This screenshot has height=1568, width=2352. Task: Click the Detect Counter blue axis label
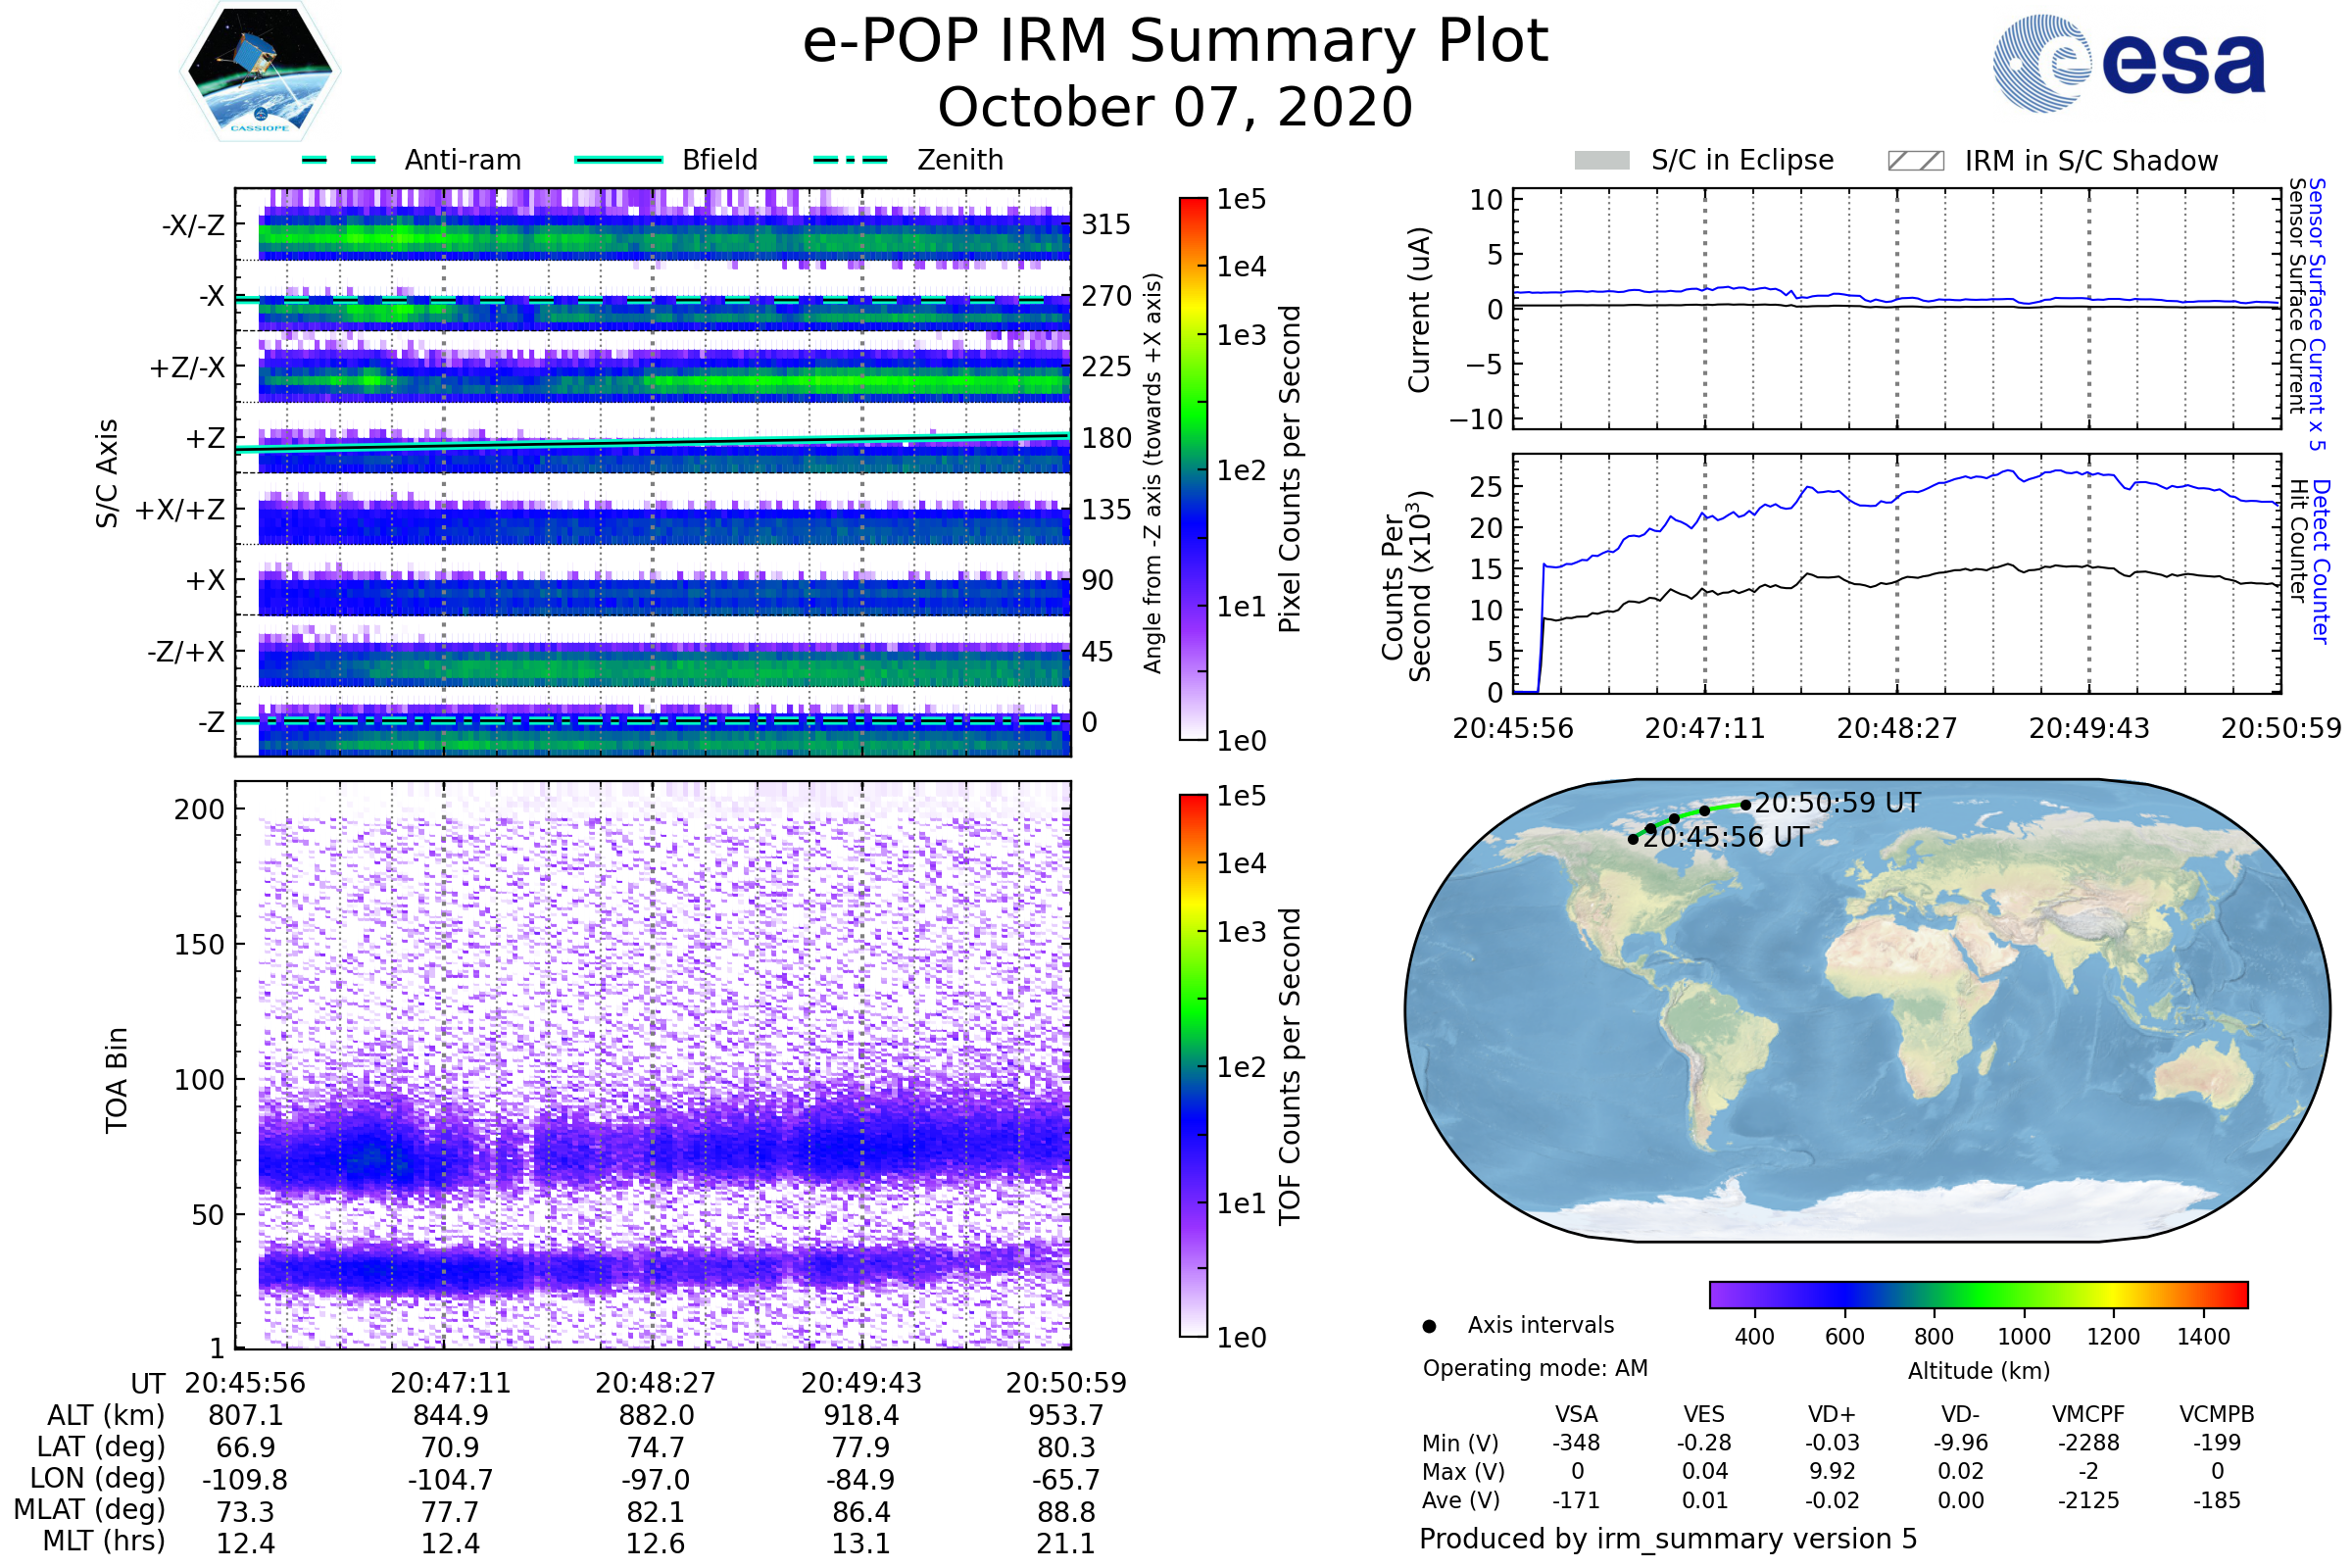tap(2321, 562)
